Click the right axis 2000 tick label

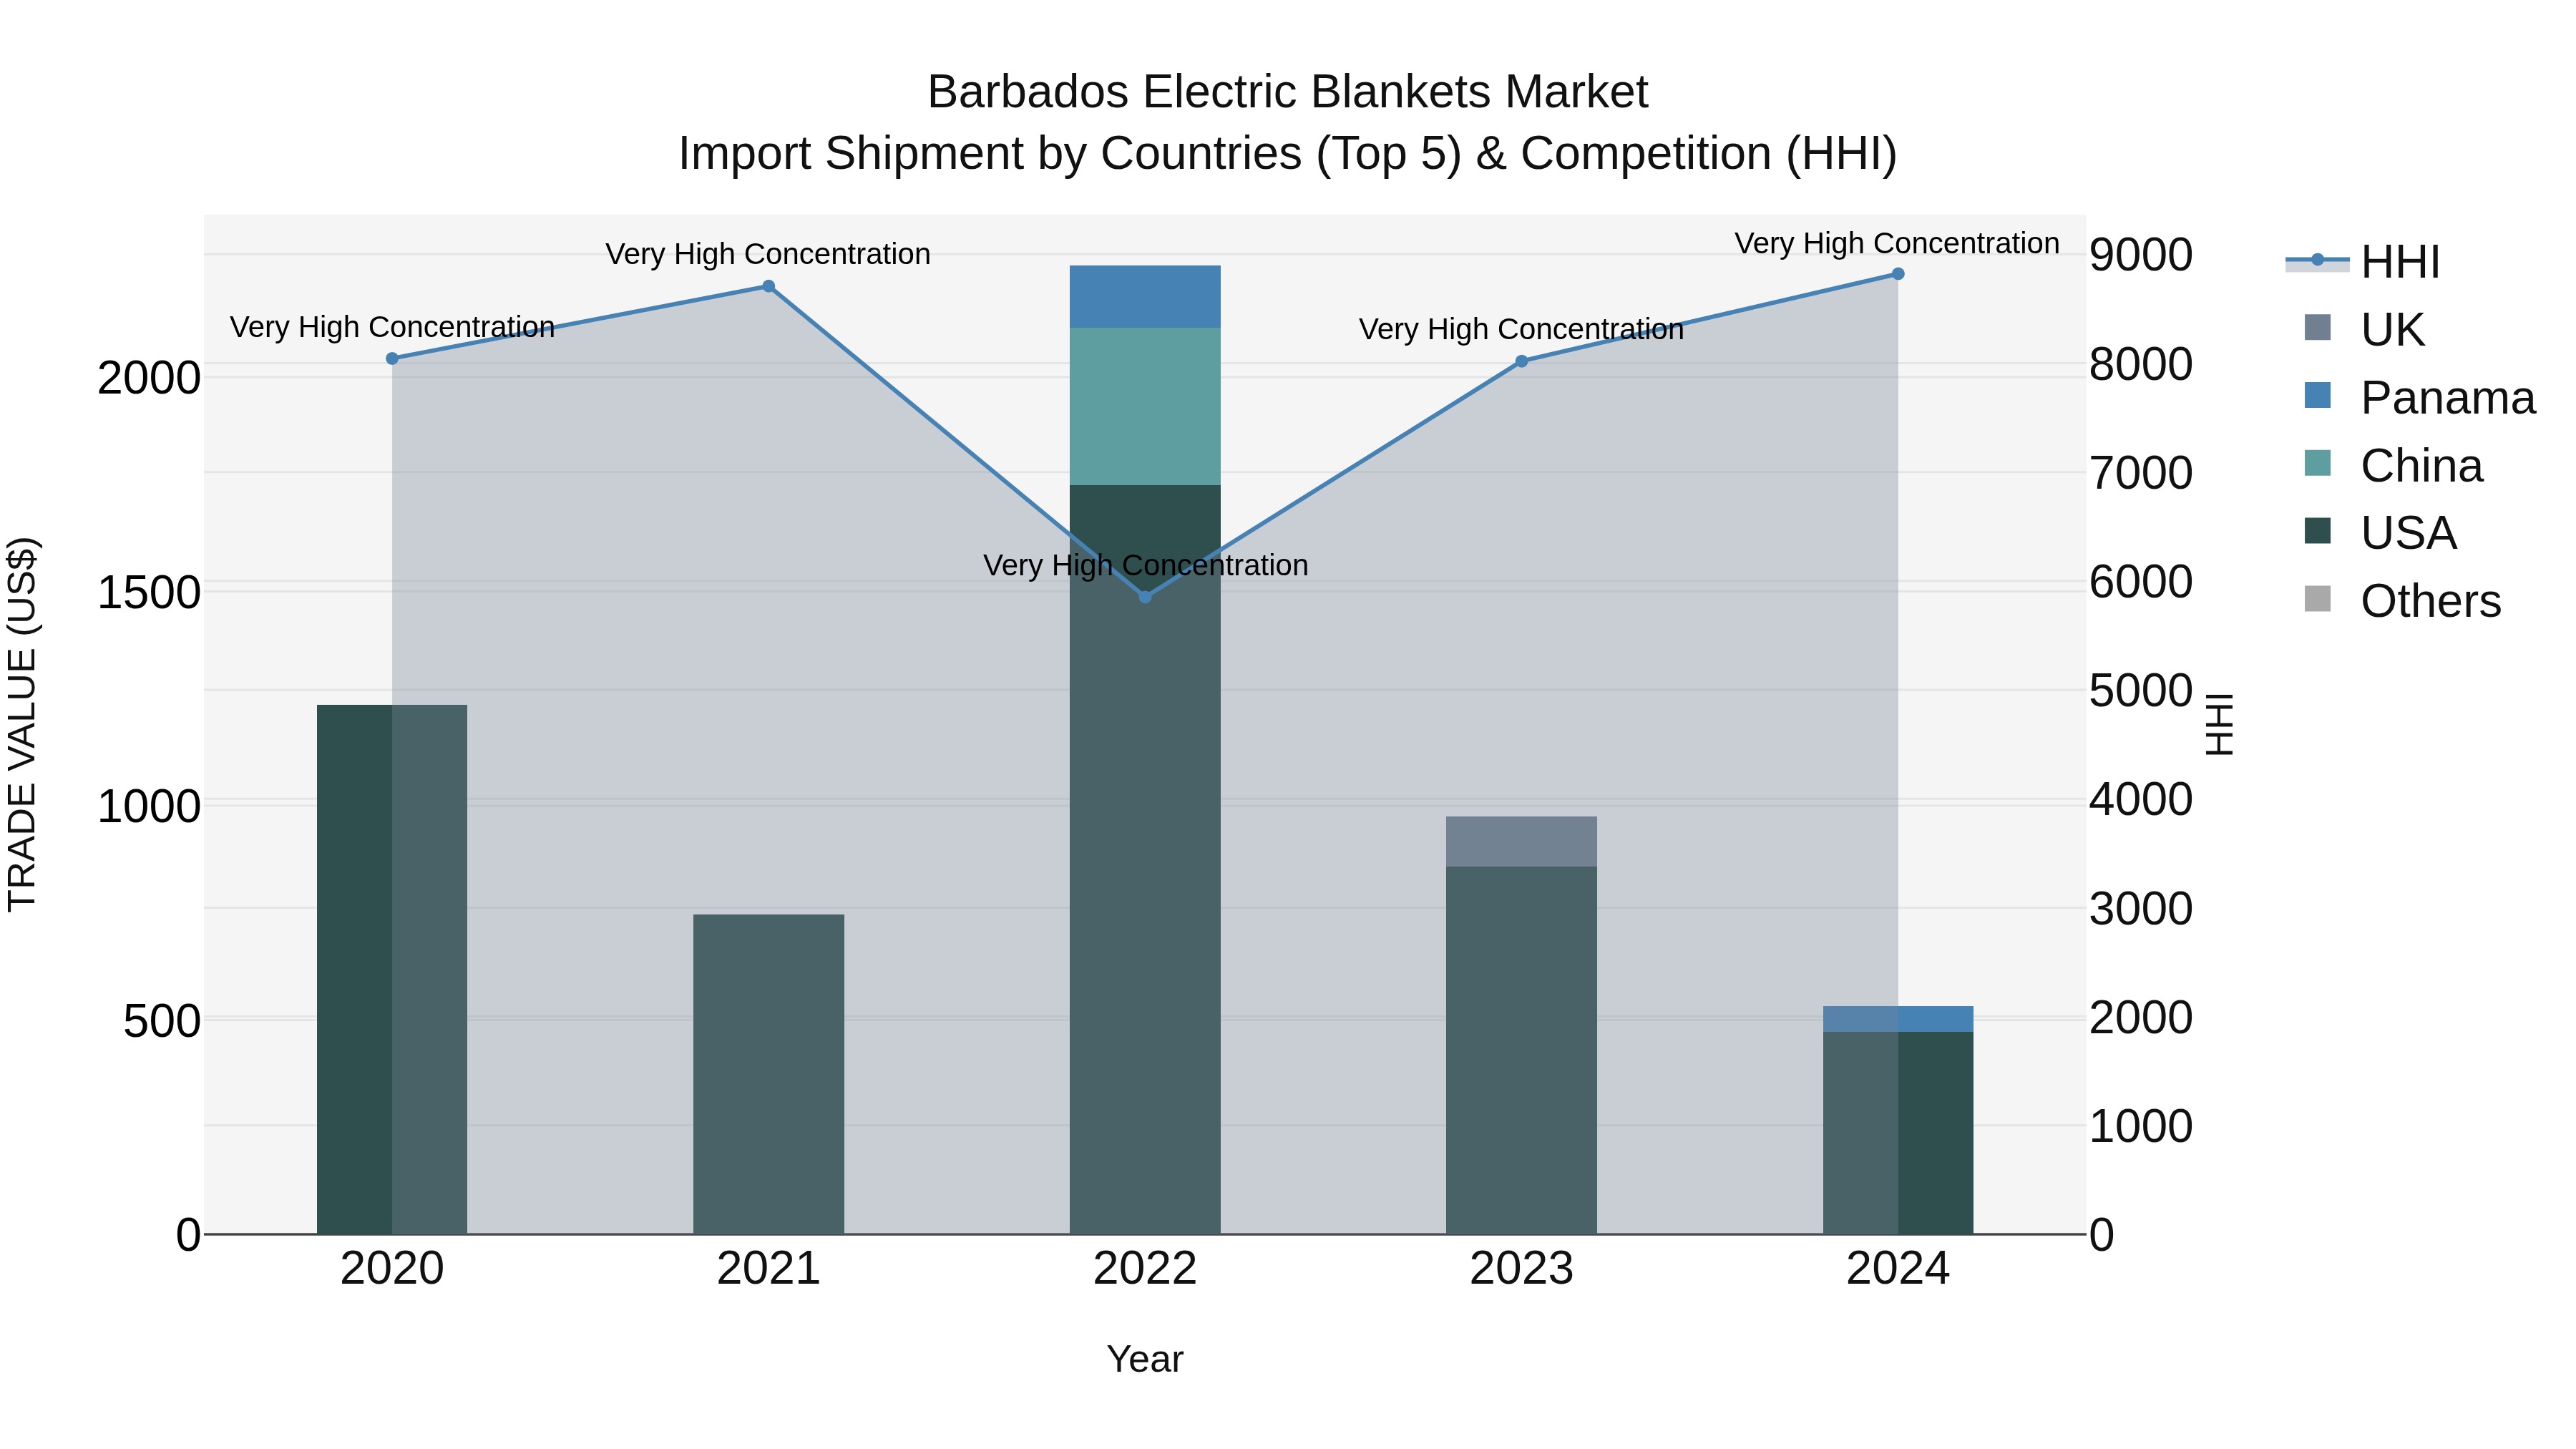(2141, 1018)
